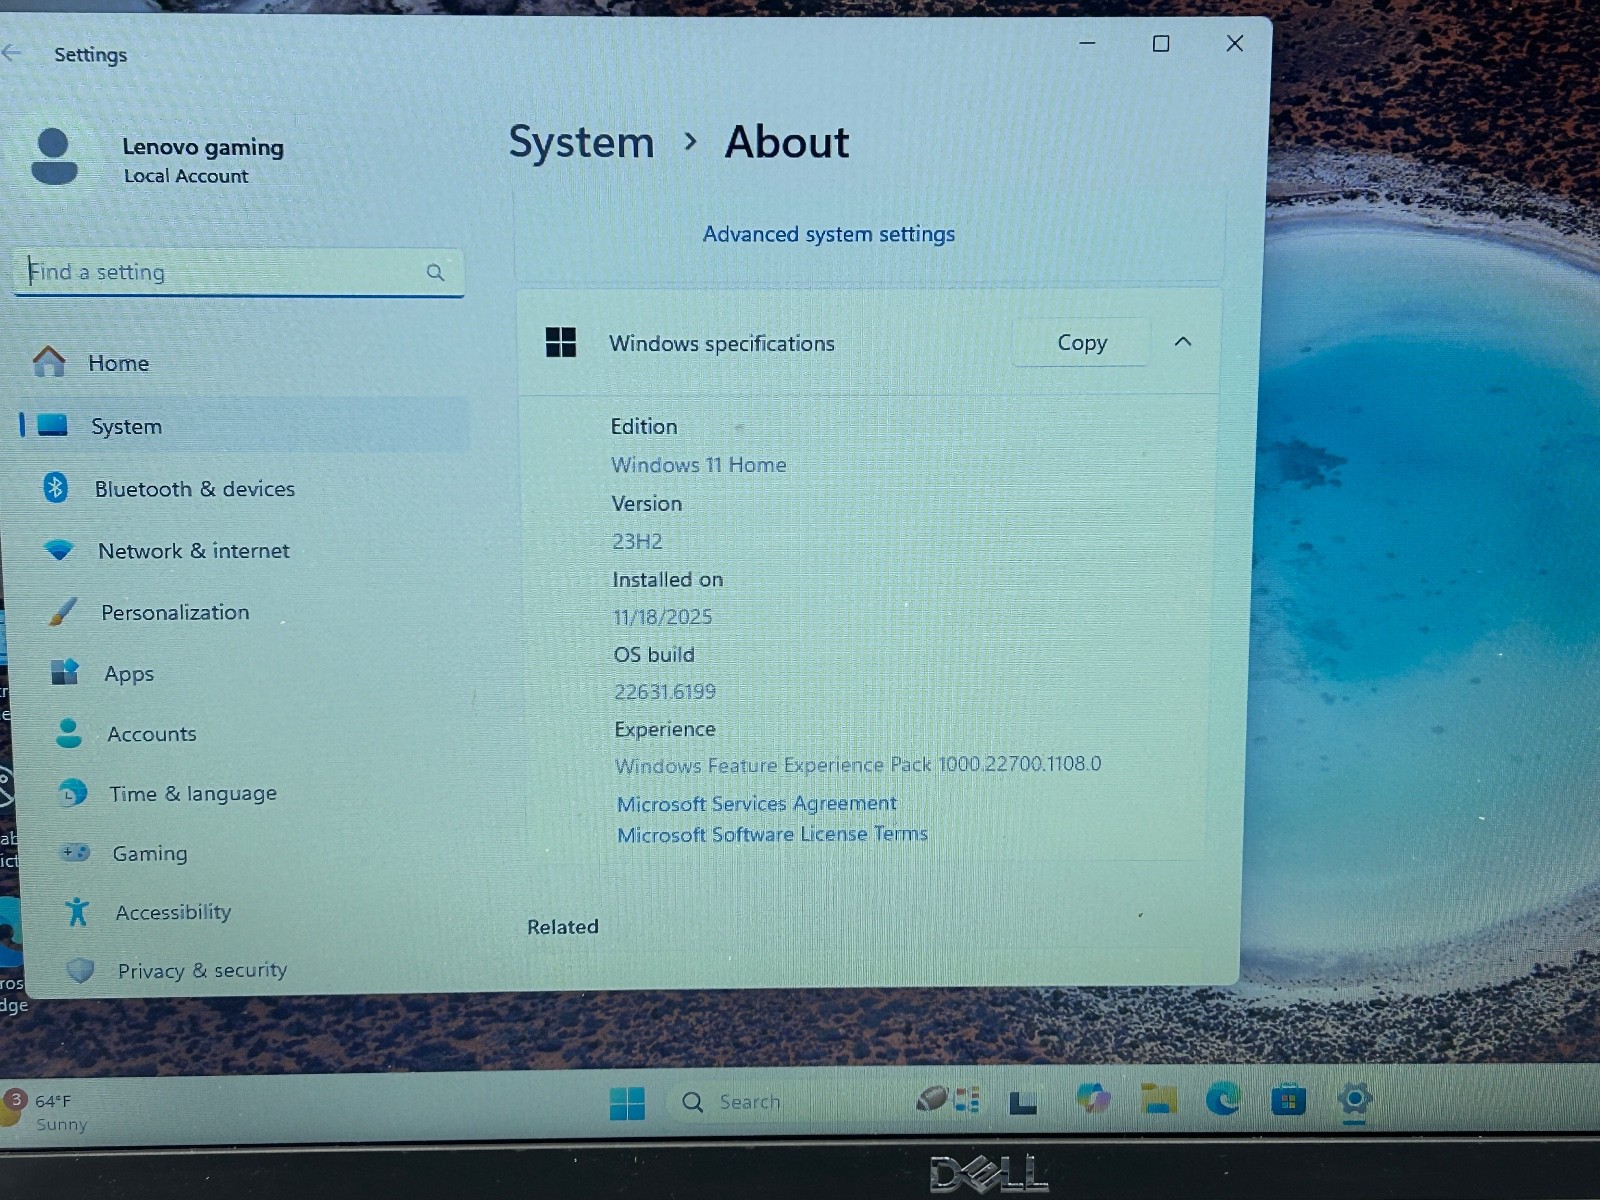1600x1200 pixels.
Task: Collapse the Windows specifications section
Action: coord(1183,342)
